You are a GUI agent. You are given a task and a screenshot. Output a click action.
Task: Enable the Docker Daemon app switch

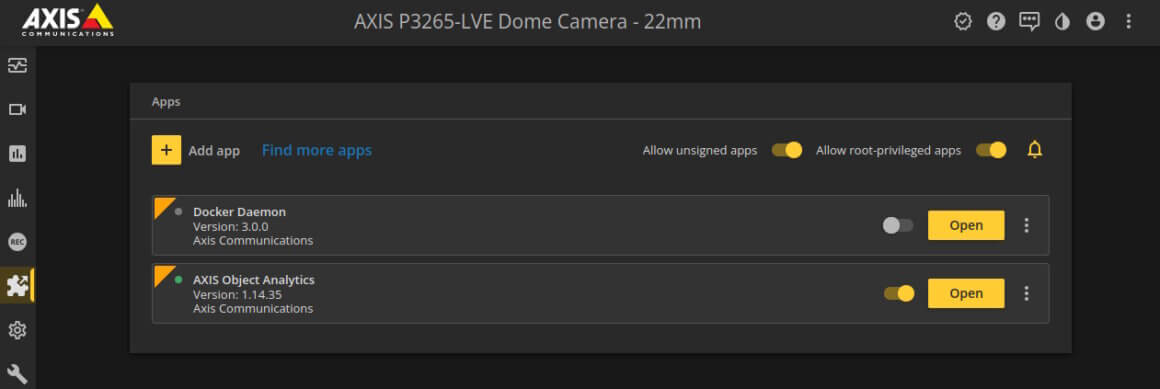click(898, 226)
